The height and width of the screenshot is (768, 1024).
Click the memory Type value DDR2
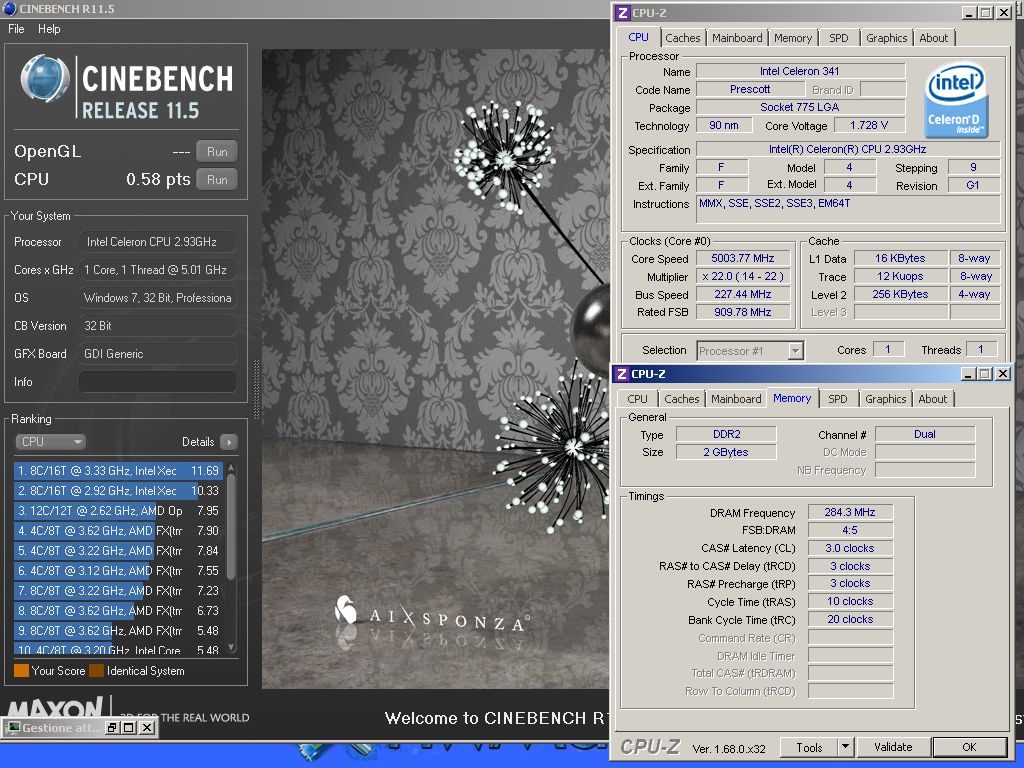point(726,434)
